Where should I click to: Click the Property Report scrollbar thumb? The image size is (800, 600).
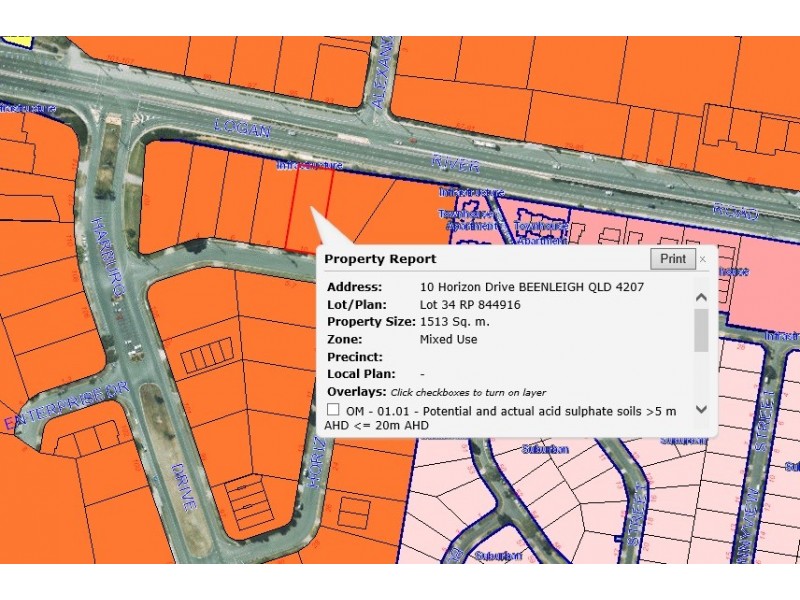pyautogui.click(x=701, y=330)
